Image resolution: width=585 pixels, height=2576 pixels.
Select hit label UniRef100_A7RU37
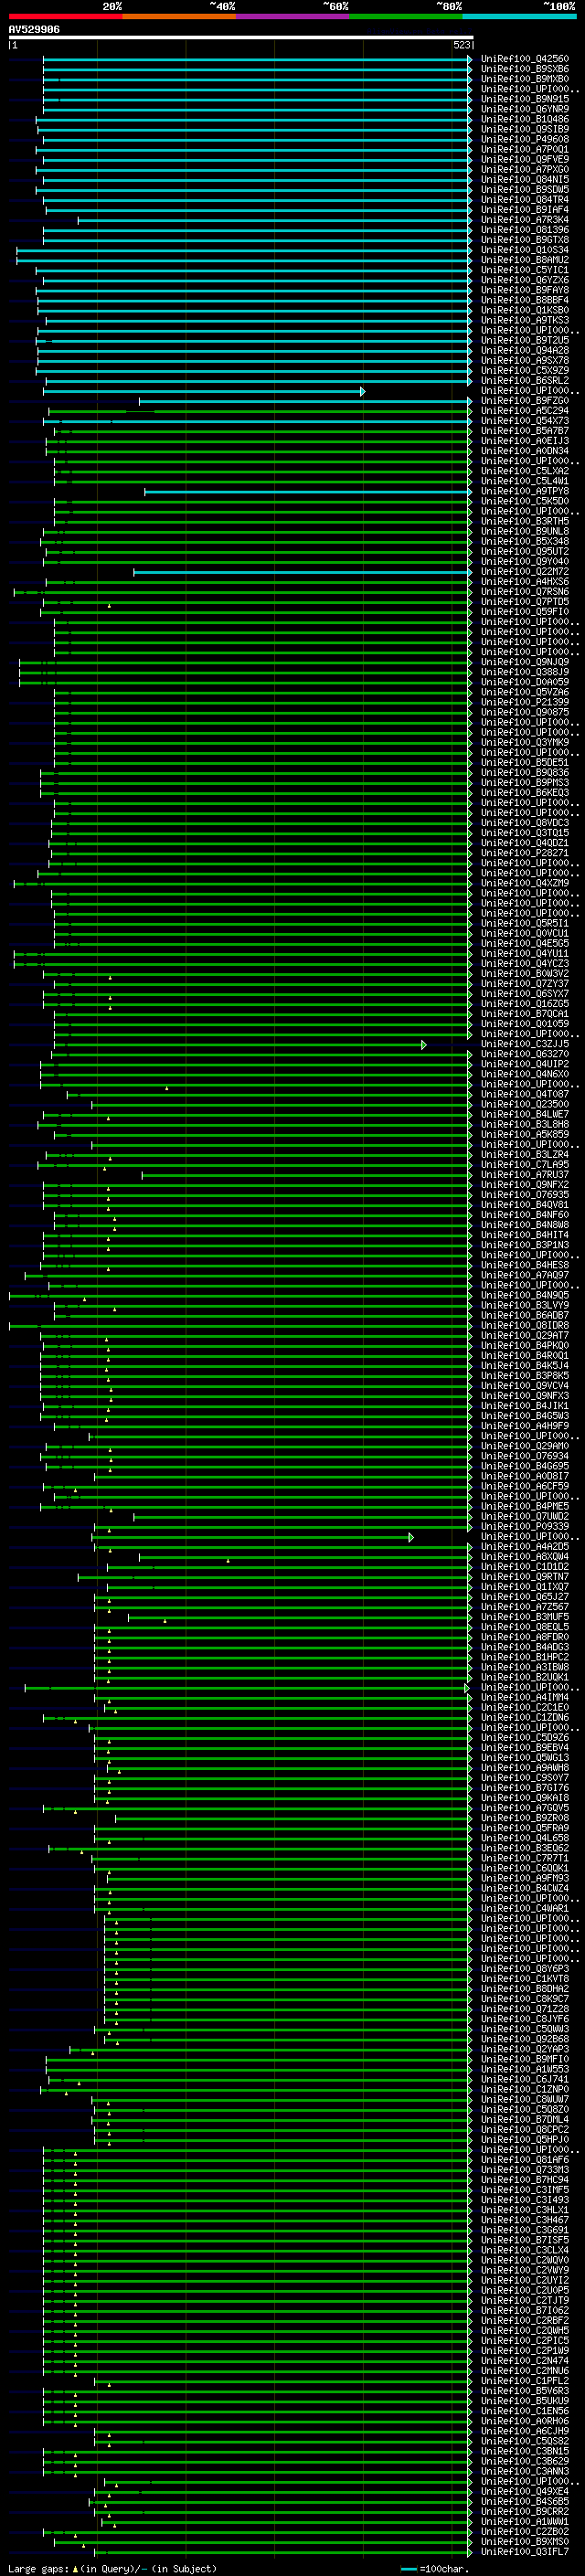pyautogui.click(x=524, y=1175)
